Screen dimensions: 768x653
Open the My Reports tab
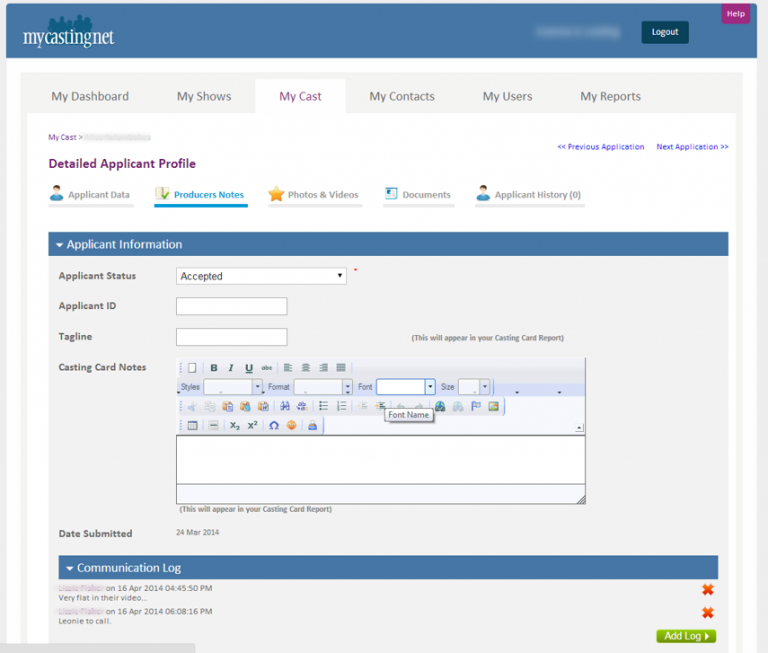pos(610,96)
